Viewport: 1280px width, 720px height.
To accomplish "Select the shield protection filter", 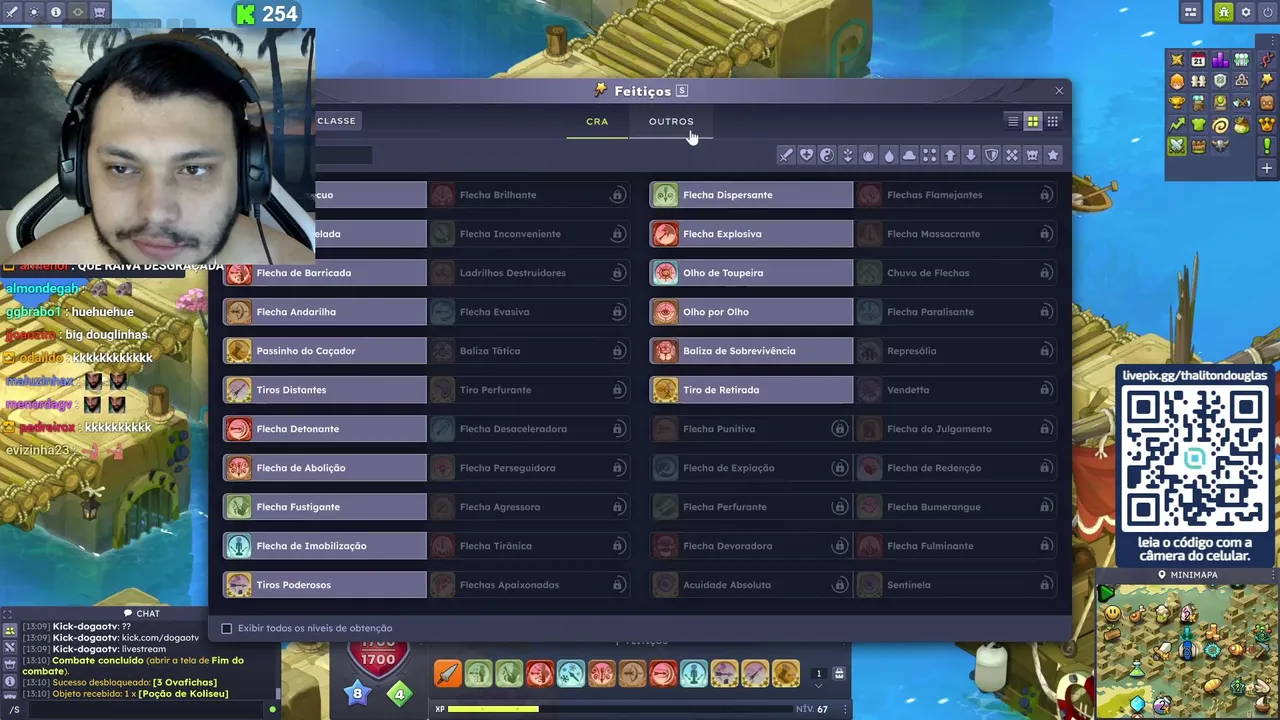I will [991, 155].
